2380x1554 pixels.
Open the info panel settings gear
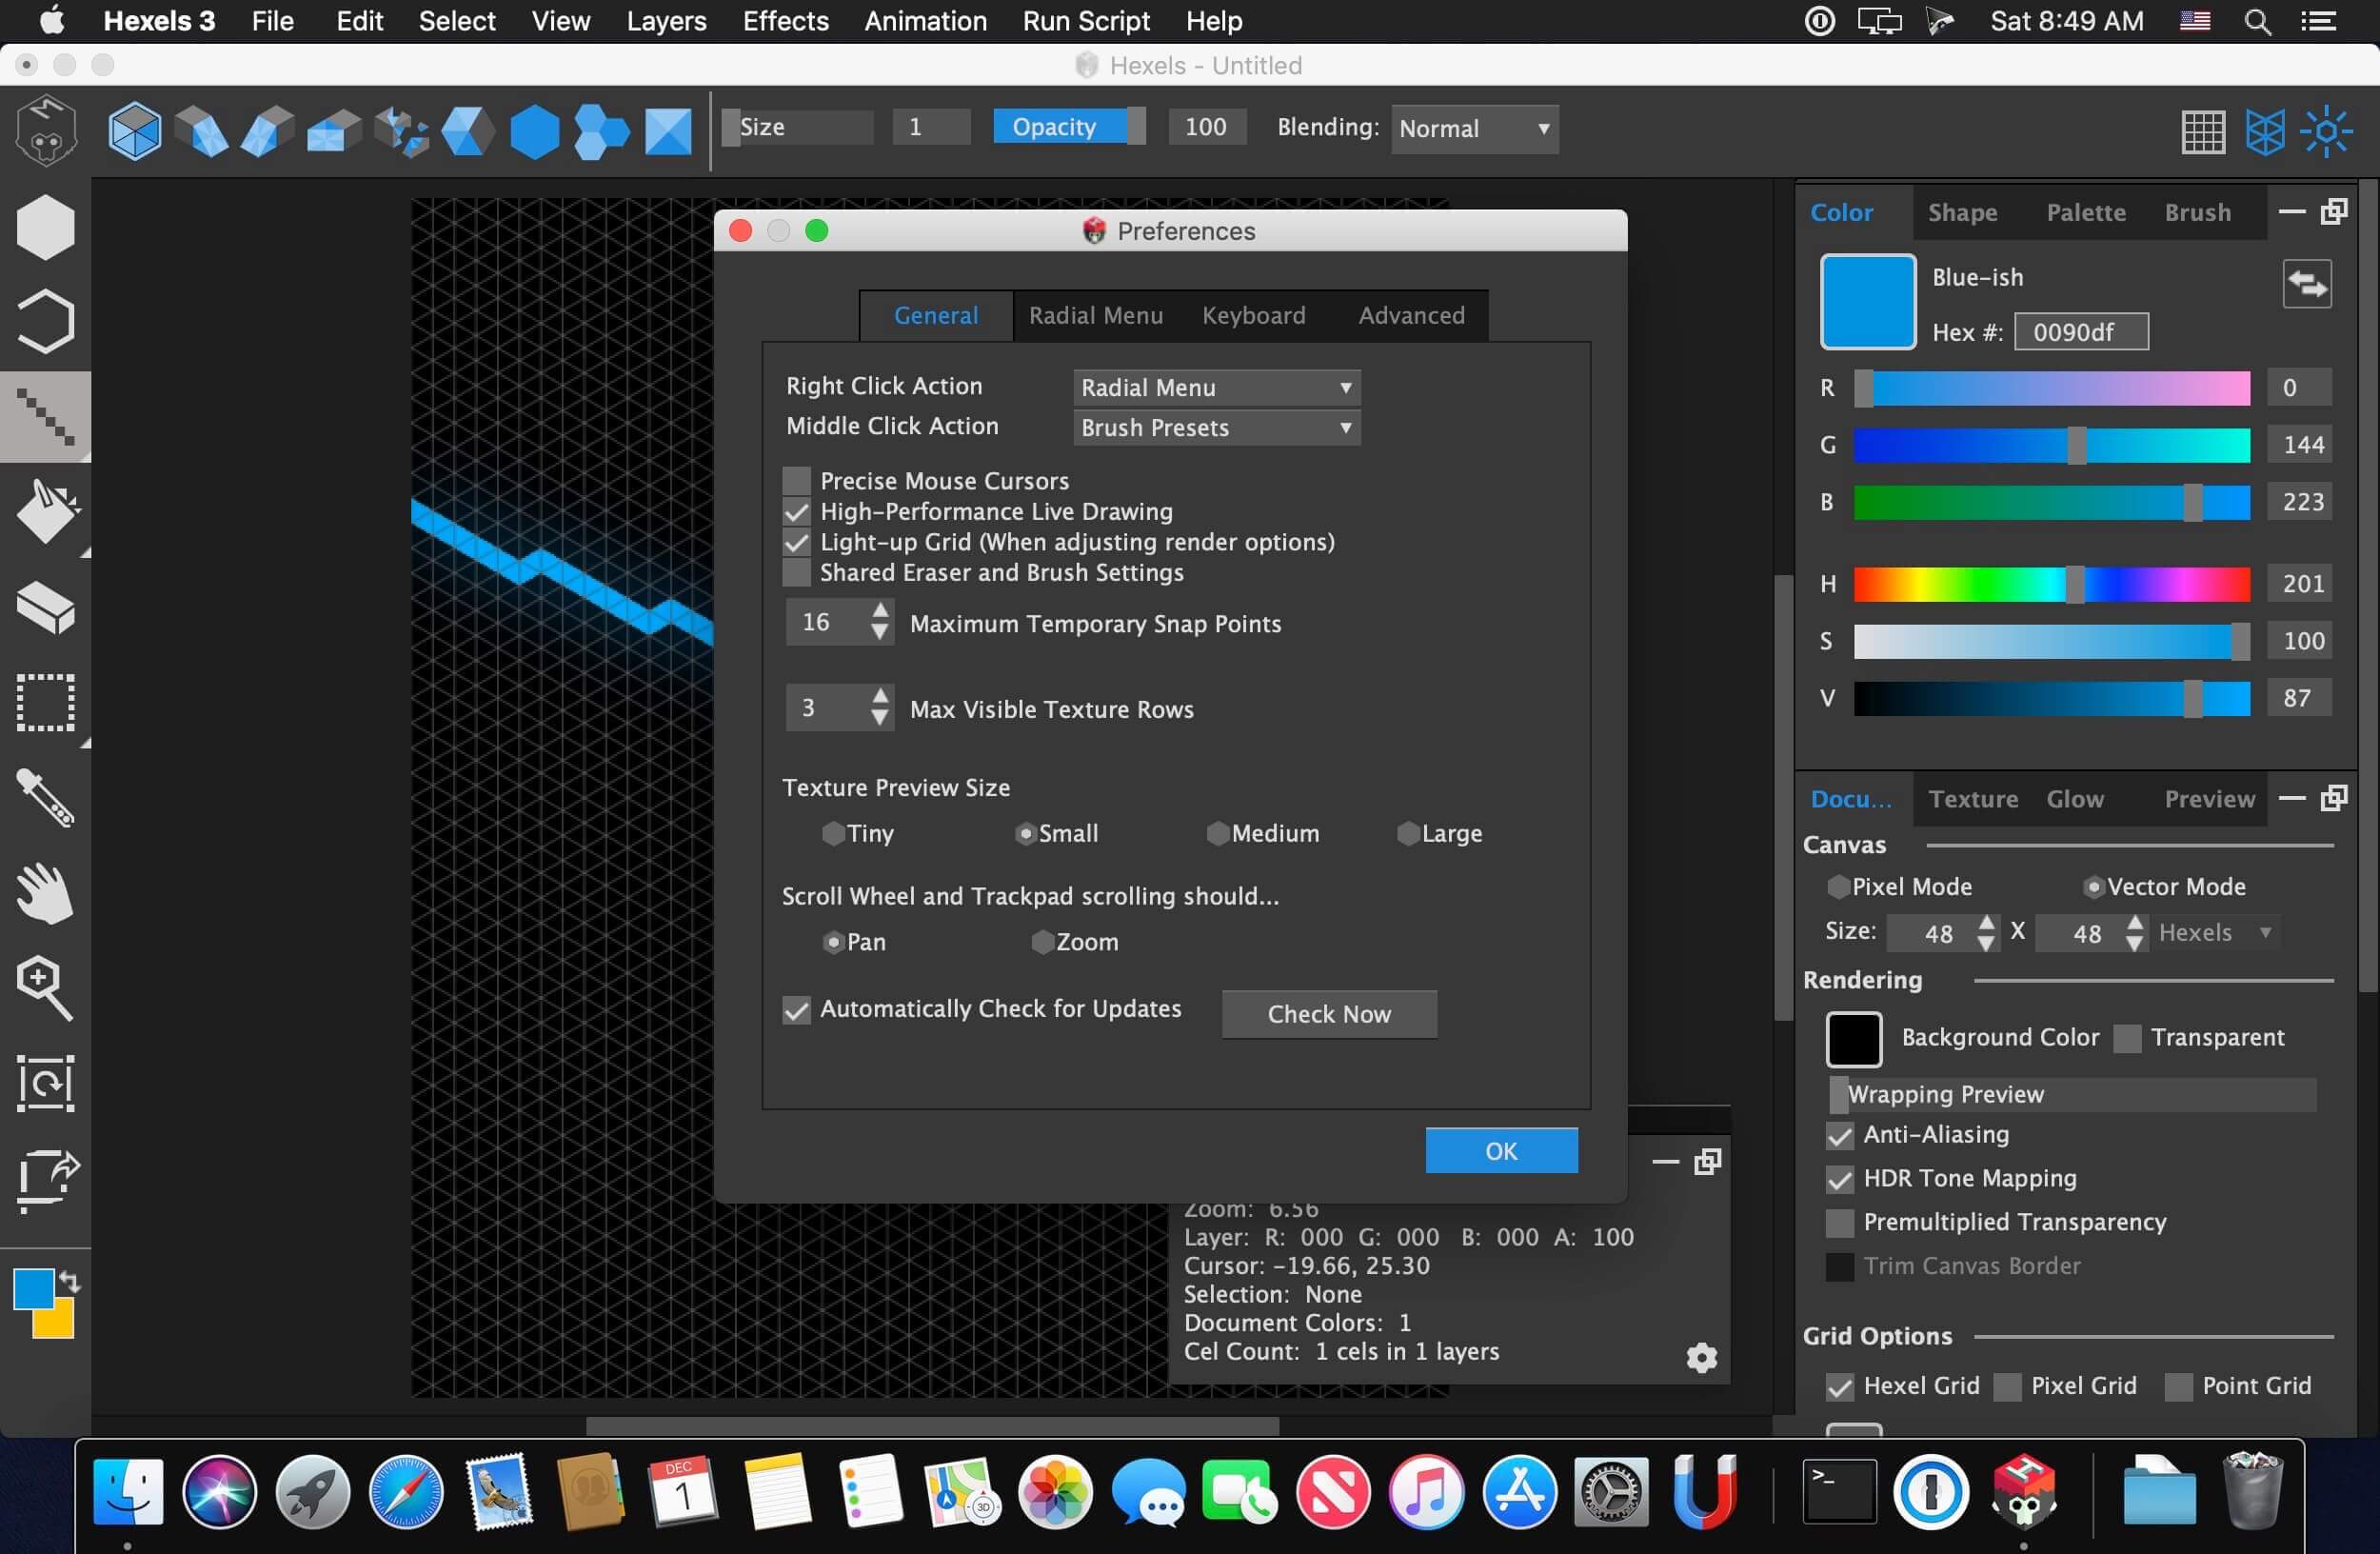click(x=1701, y=1357)
